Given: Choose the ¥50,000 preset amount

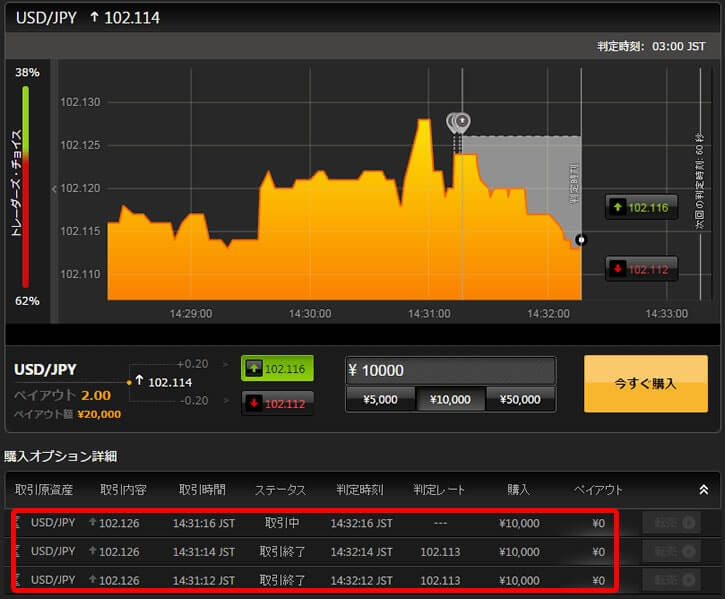Looking at the screenshot, I should pyautogui.click(x=521, y=399).
